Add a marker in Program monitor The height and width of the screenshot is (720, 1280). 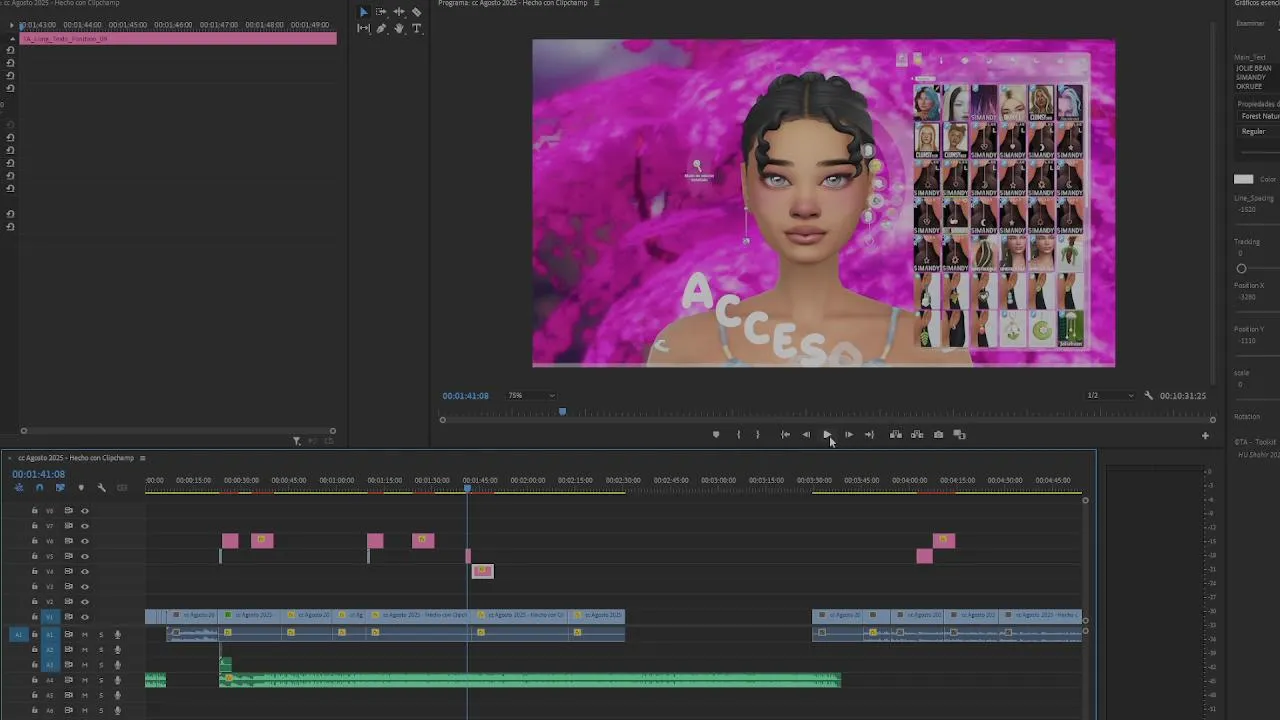pos(716,435)
